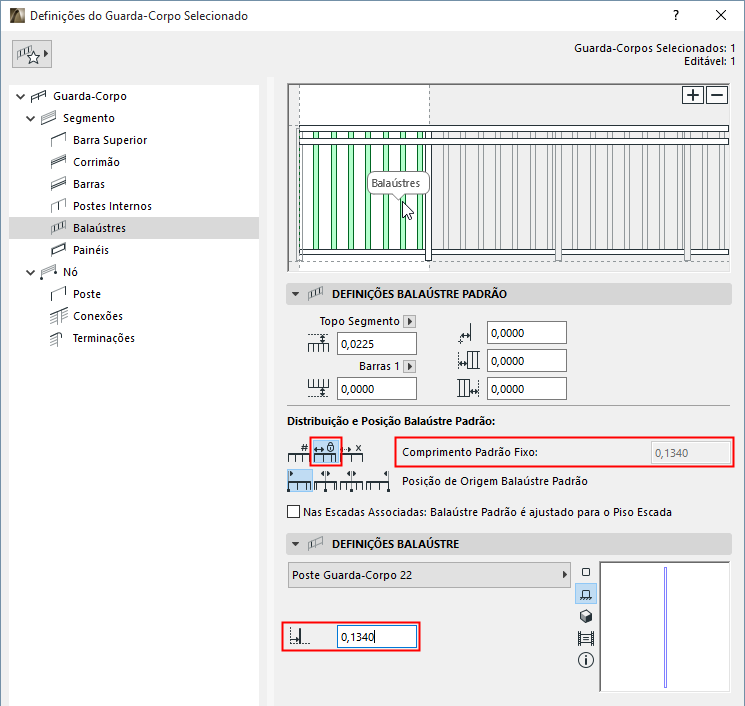Select Balaústres tree item
The width and height of the screenshot is (745, 706).
(x=134, y=228)
